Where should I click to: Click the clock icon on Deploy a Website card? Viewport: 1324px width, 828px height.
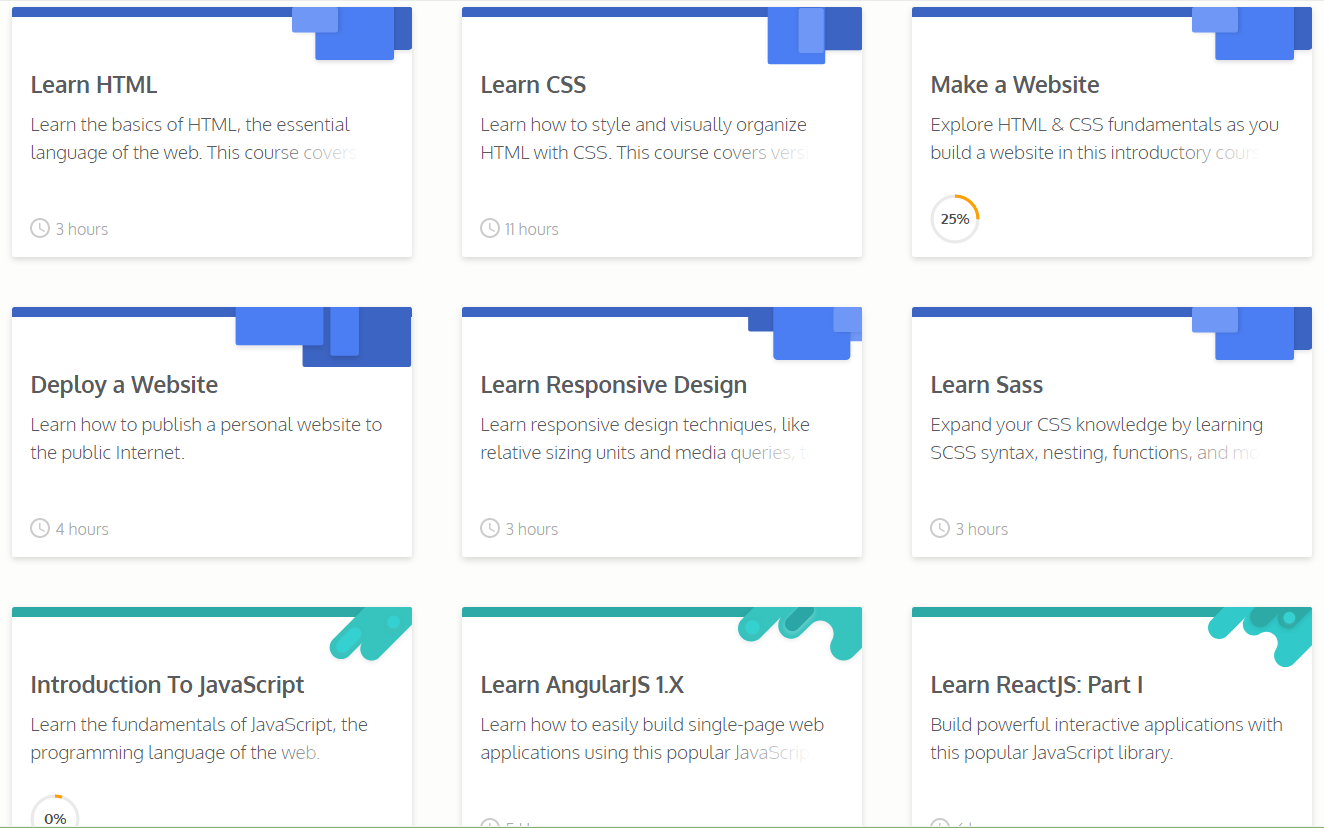pyautogui.click(x=40, y=528)
